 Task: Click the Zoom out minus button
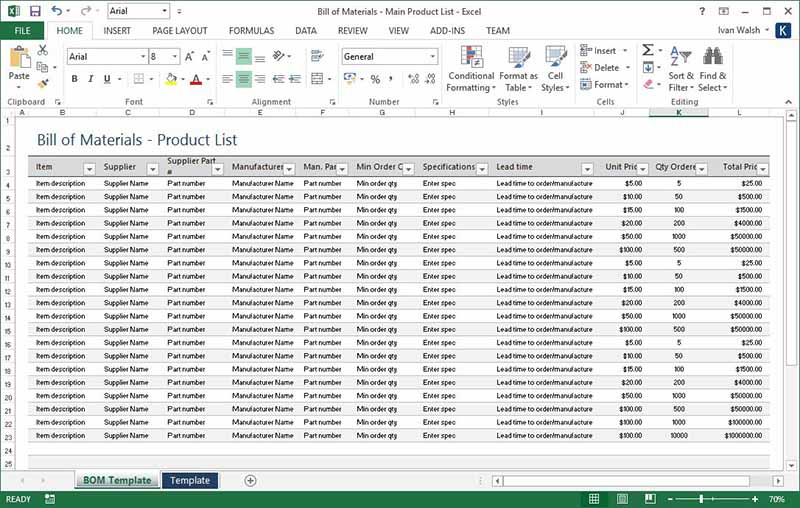[x=670, y=499]
